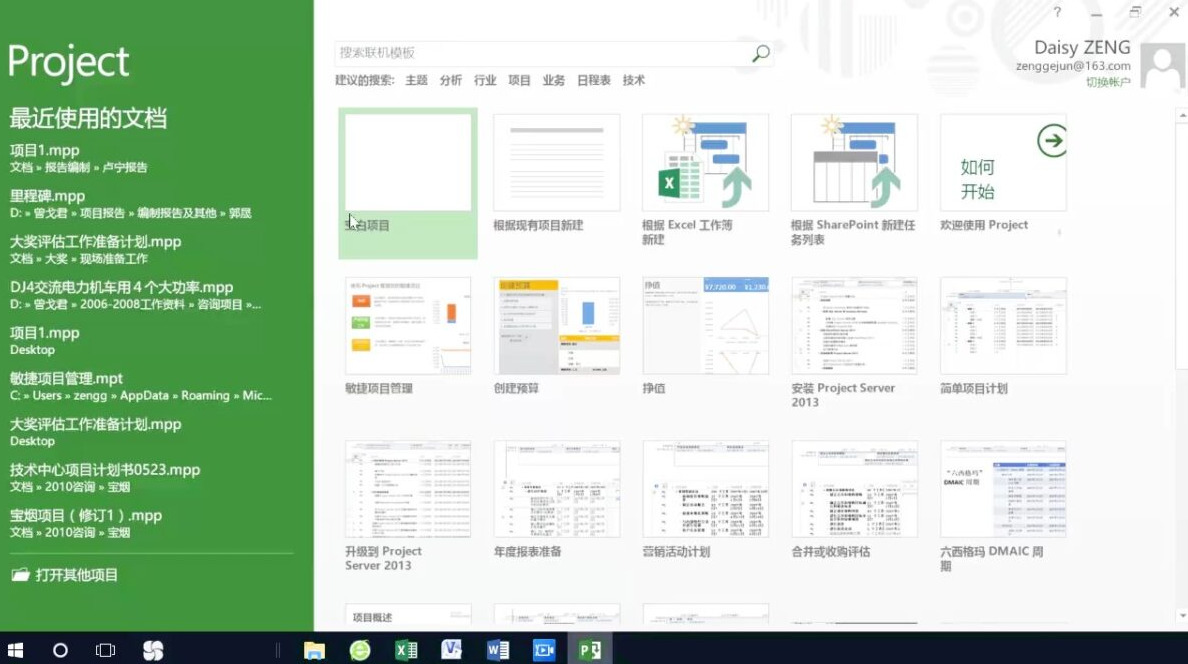Choose the 创建预算 template
Screen dimensions: 1188x664
(557, 337)
